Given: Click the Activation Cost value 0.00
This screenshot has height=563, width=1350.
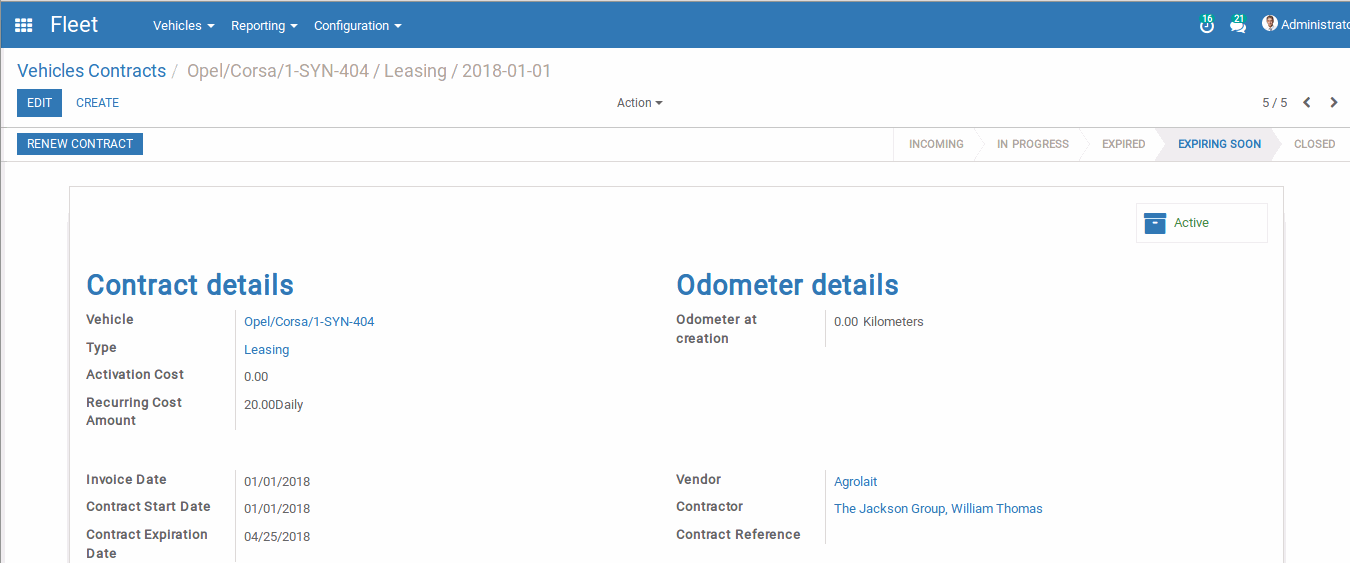Looking at the screenshot, I should (x=256, y=377).
